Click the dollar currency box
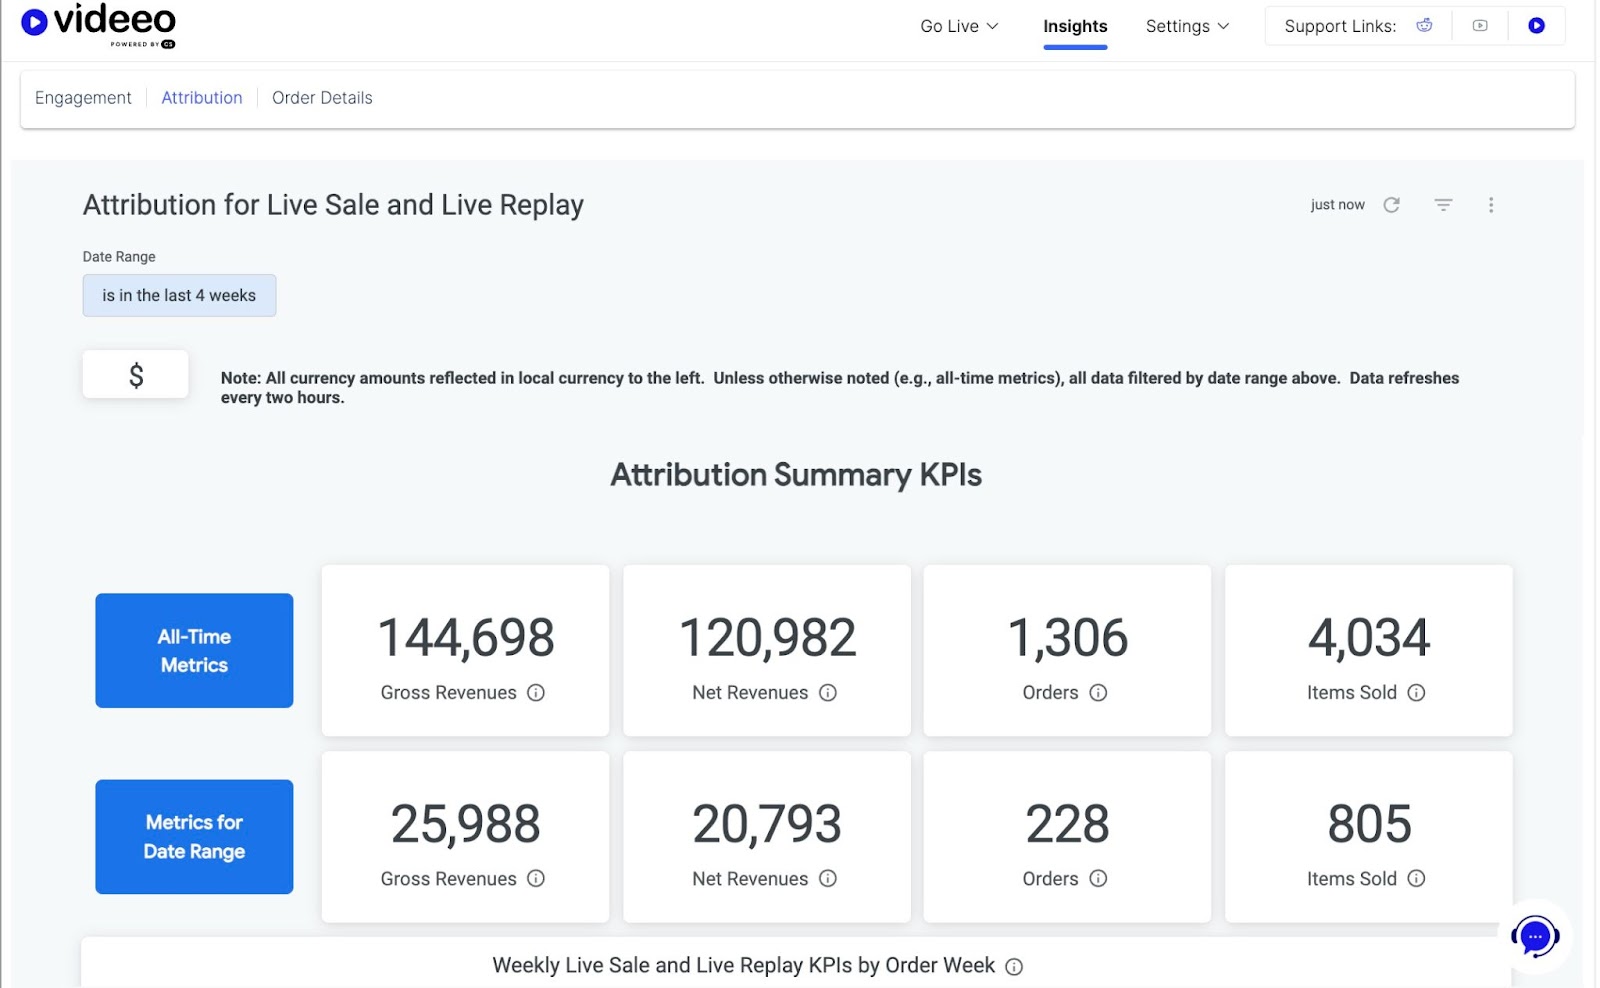The width and height of the screenshot is (1600, 988). click(x=136, y=375)
